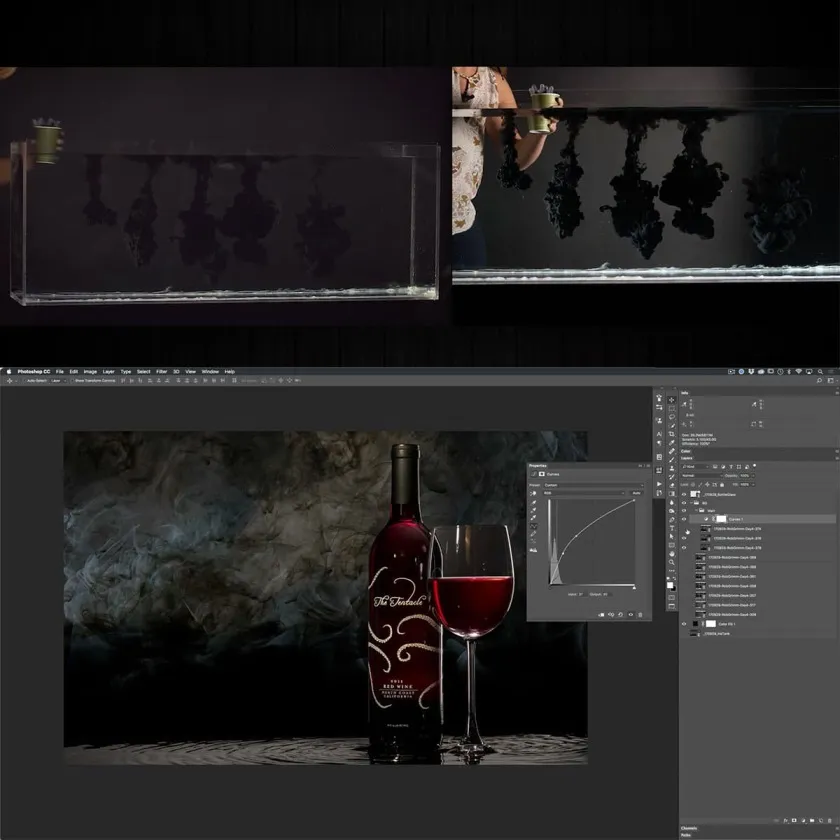The width and height of the screenshot is (840, 840).
Task: Toggle visibility of the BottleGlass layer
Action: coord(685,494)
